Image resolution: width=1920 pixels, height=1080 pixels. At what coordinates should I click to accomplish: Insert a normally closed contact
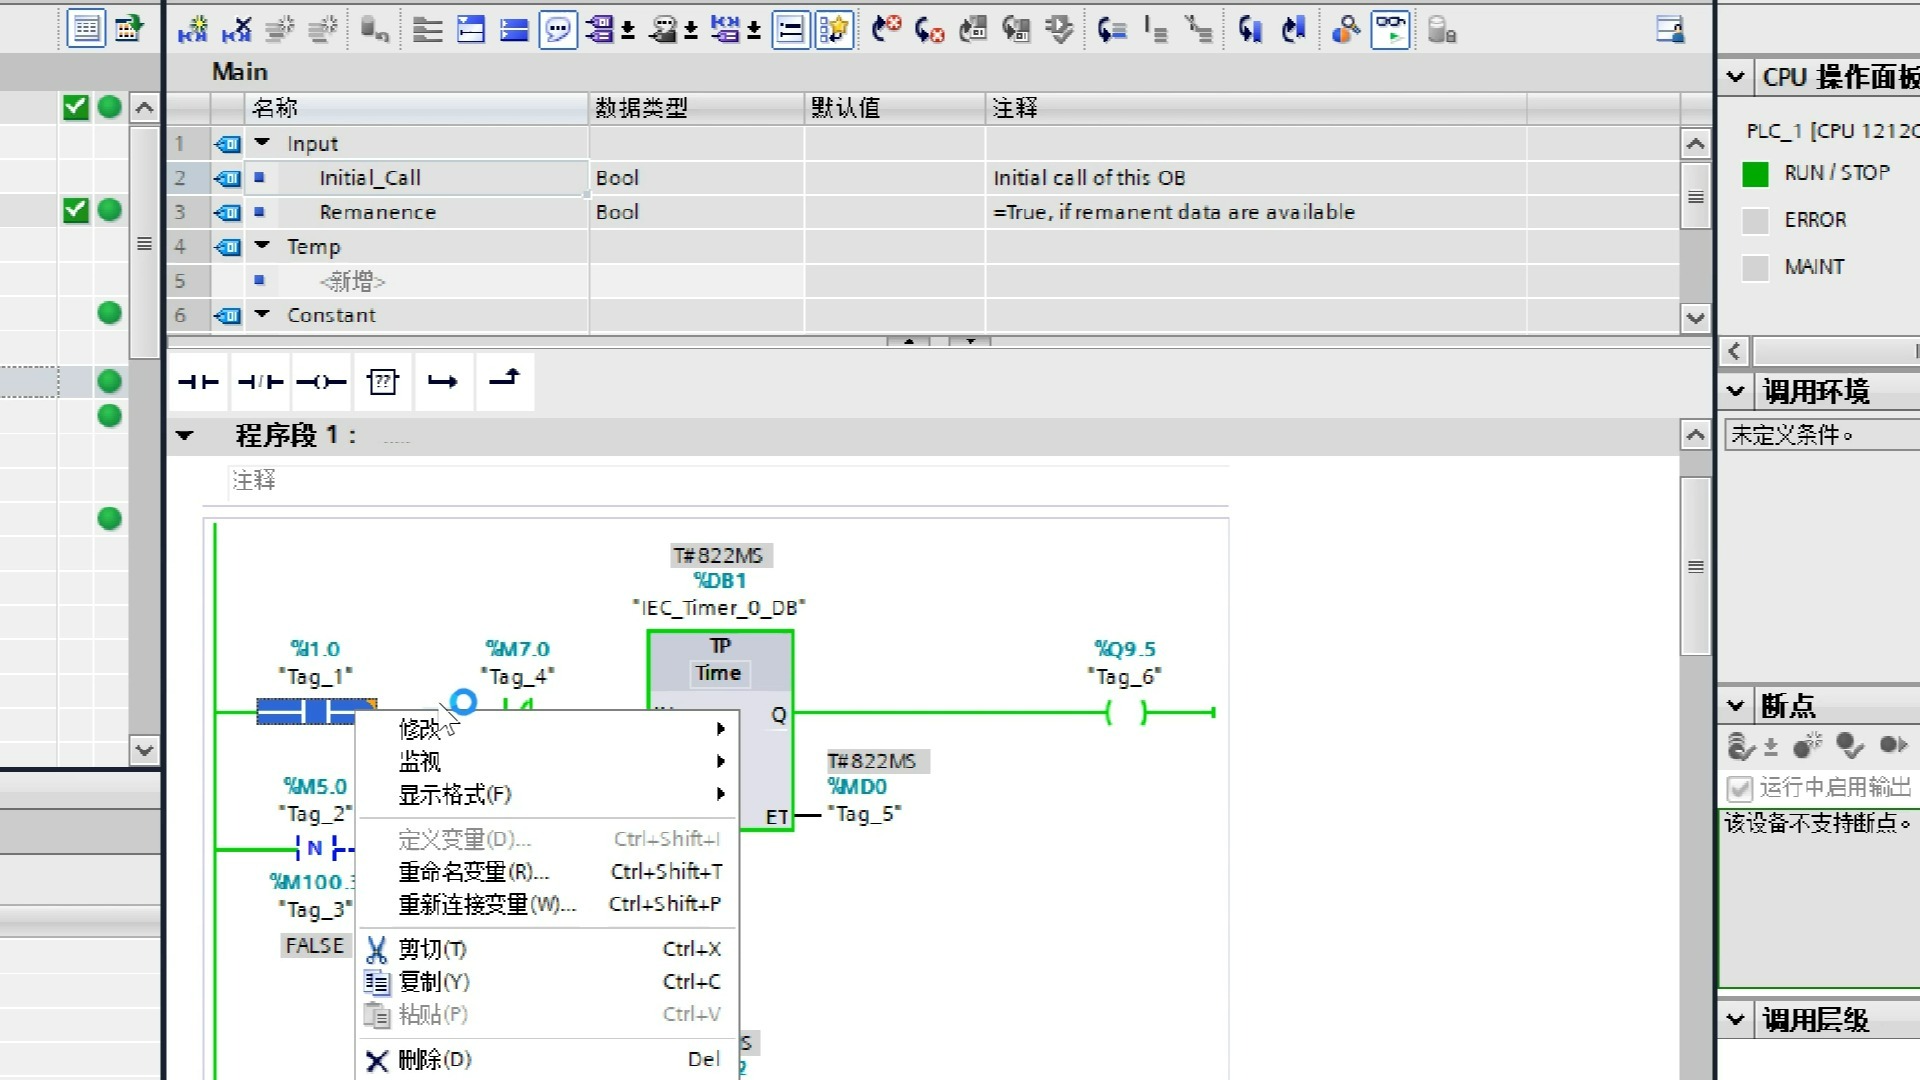(260, 381)
